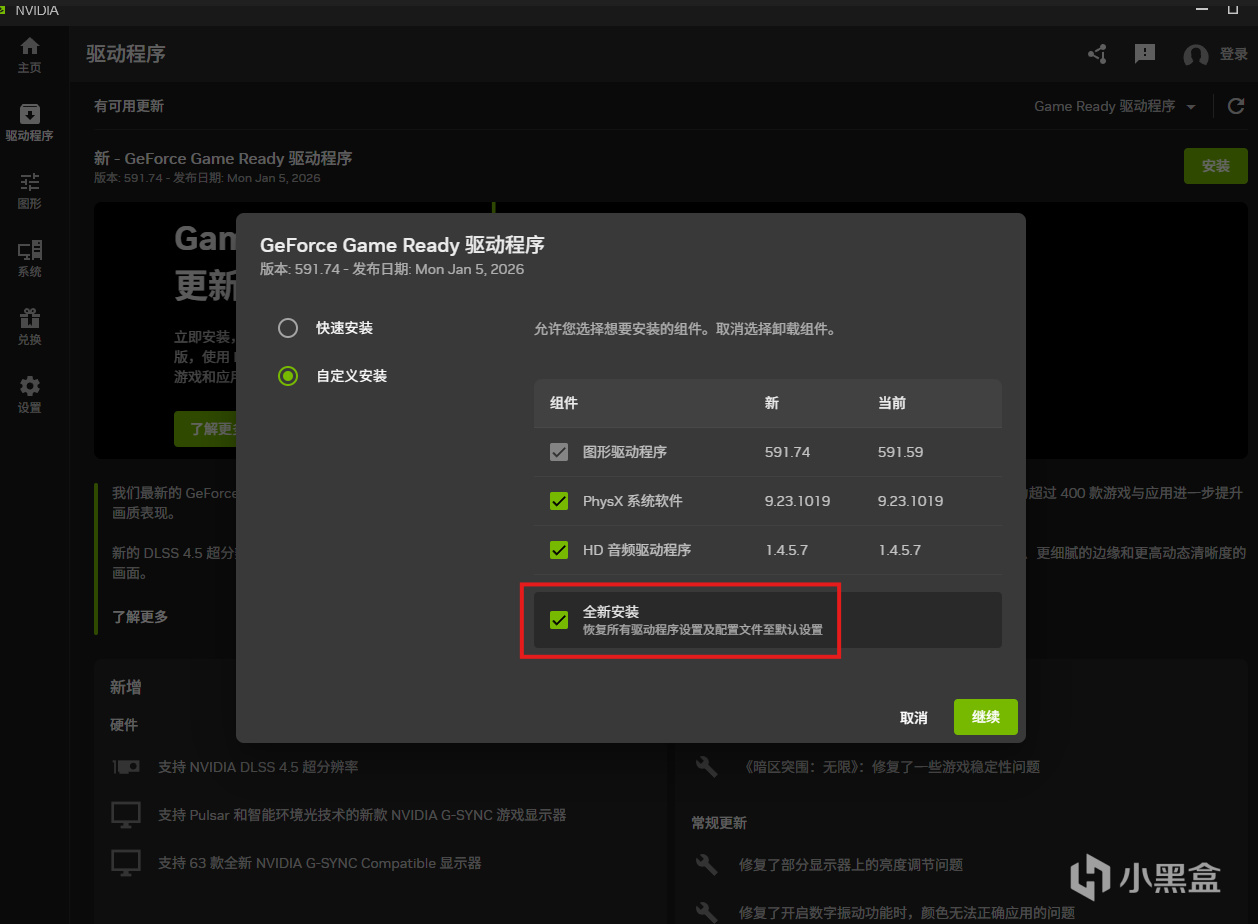Click 取消 to close the dialog
Image resolution: width=1258 pixels, height=924 pixels.
[914, 717]
